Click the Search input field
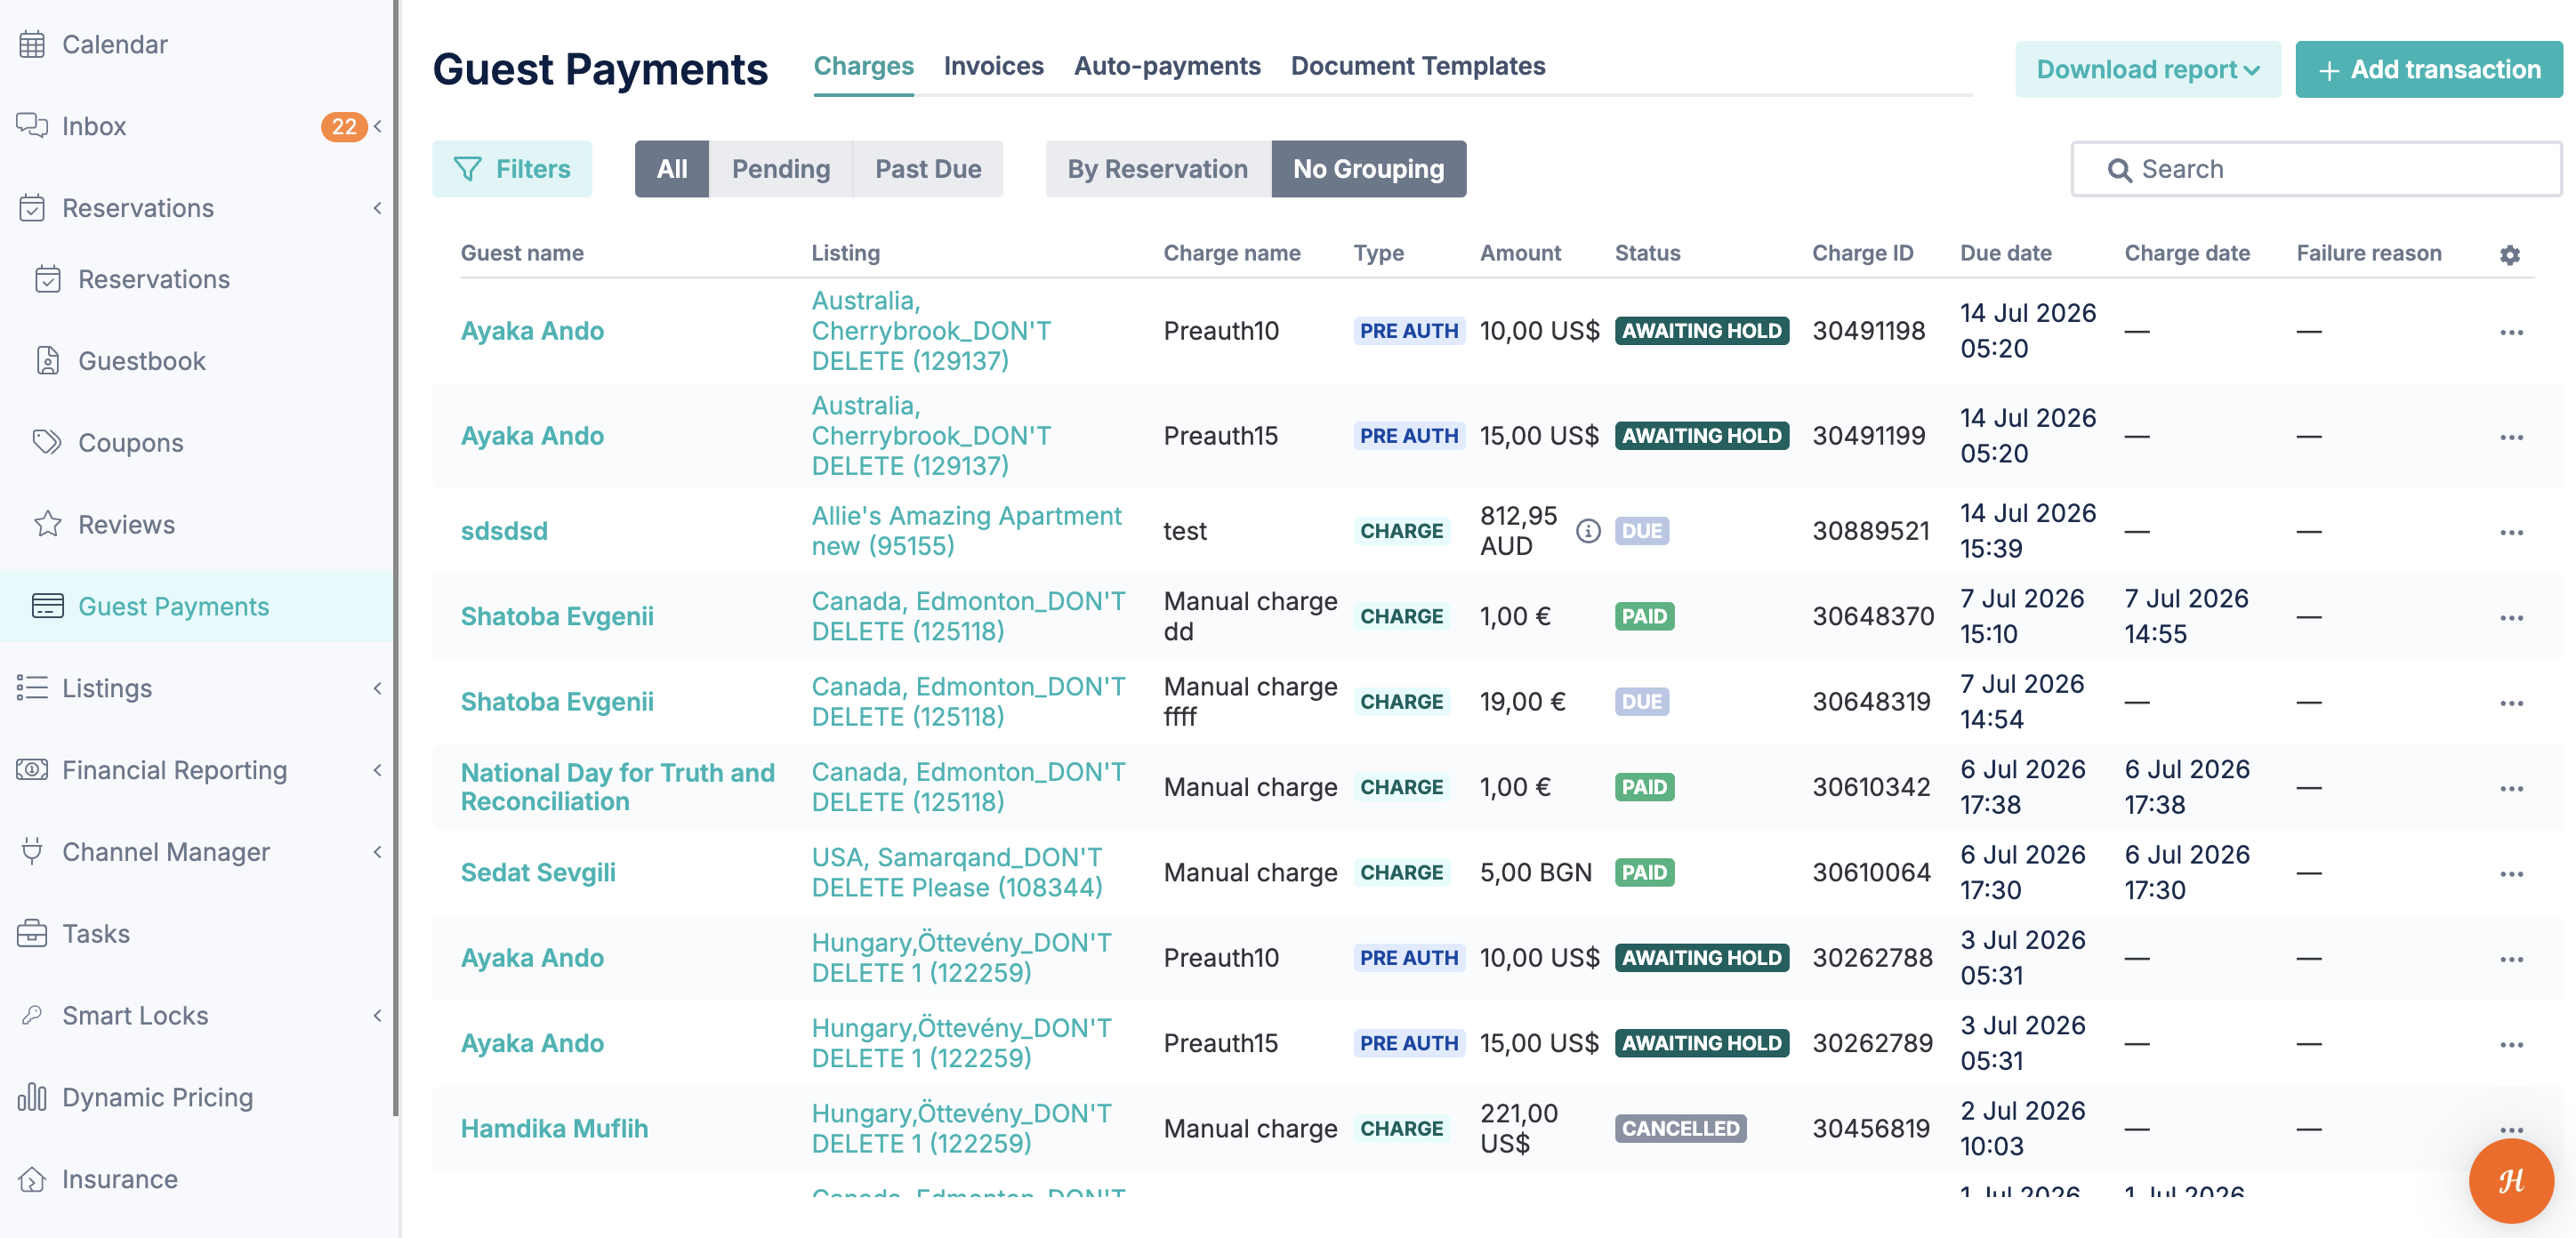 2316,169
